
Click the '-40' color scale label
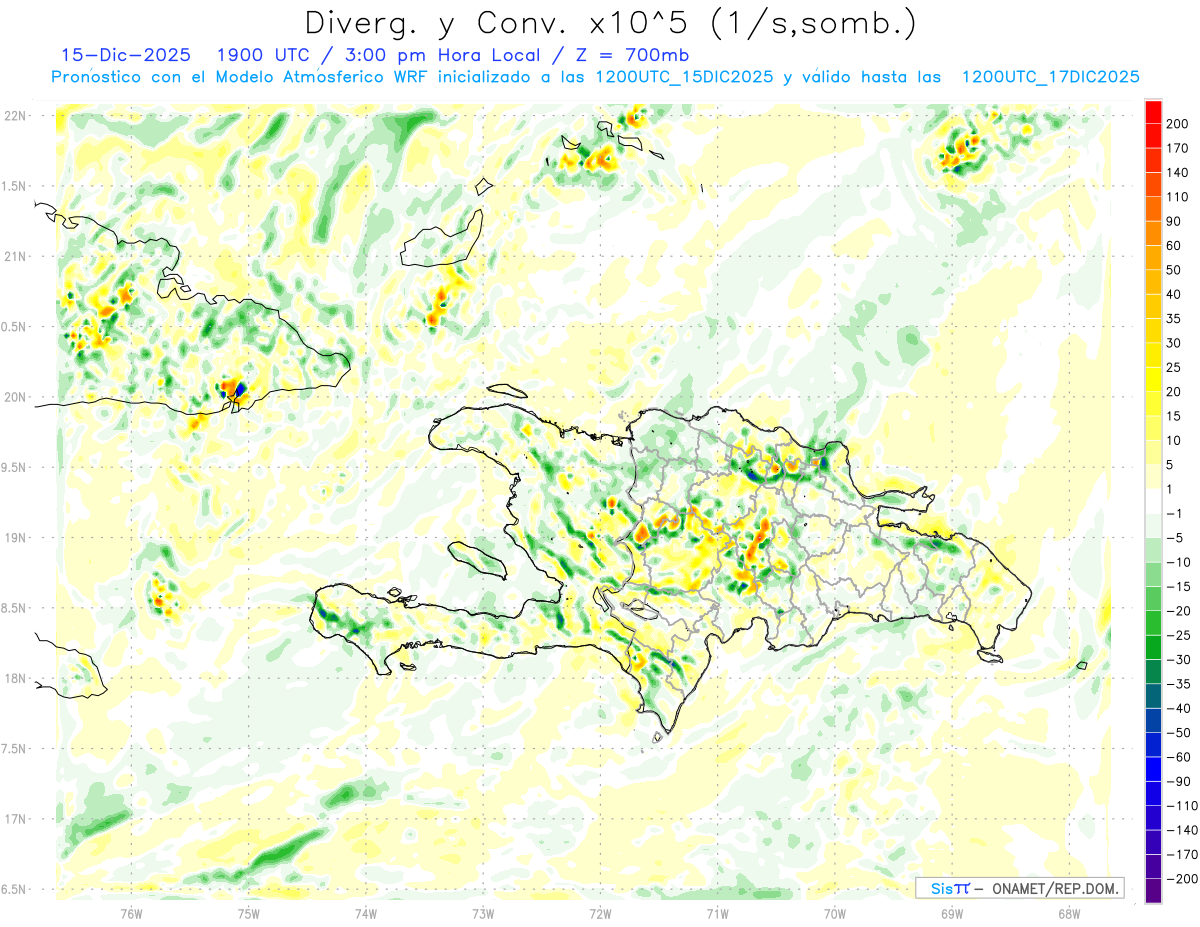point(1179,708)
